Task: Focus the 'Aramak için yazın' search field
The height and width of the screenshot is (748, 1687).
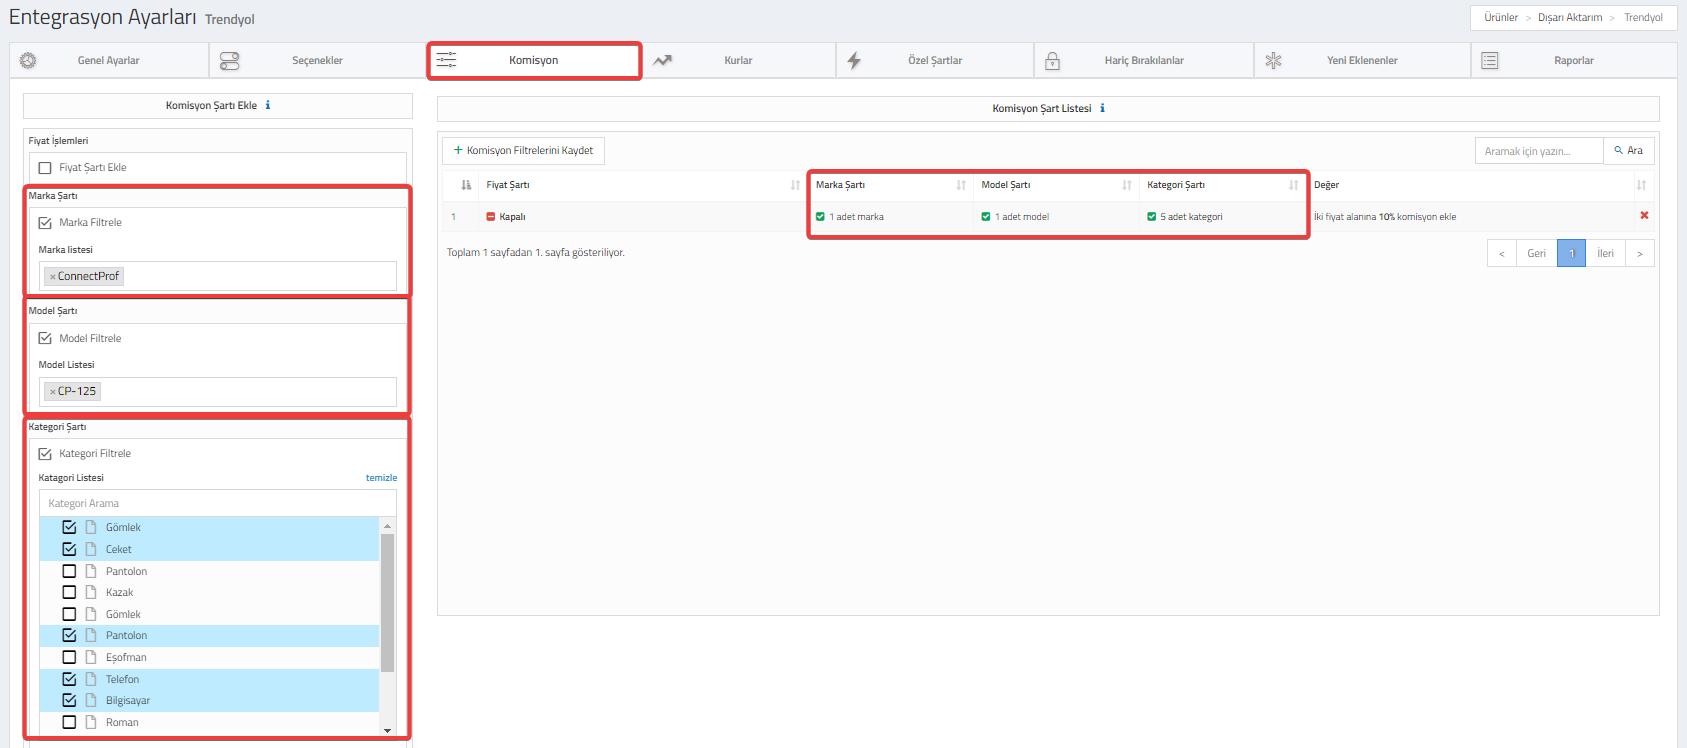Action: tap(1539, 151)
